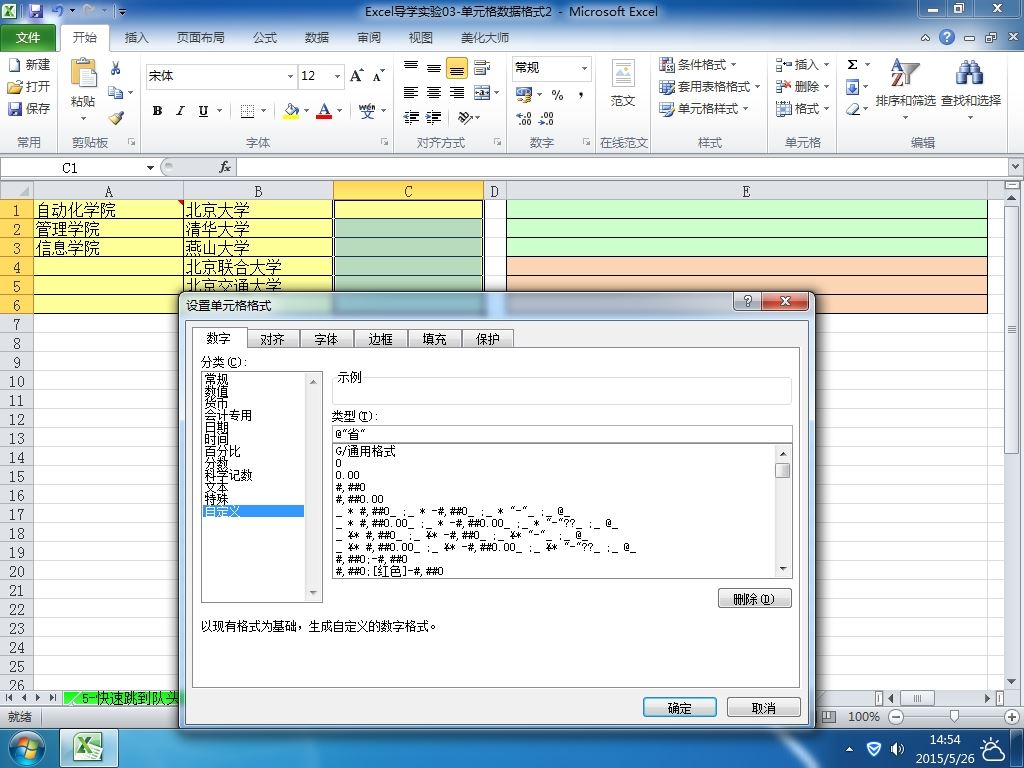Image resolution: width=1024 pixels, height=768 pixels.
Task: Choose G/通用格式 in type list
Action: [x=365, y=451]
